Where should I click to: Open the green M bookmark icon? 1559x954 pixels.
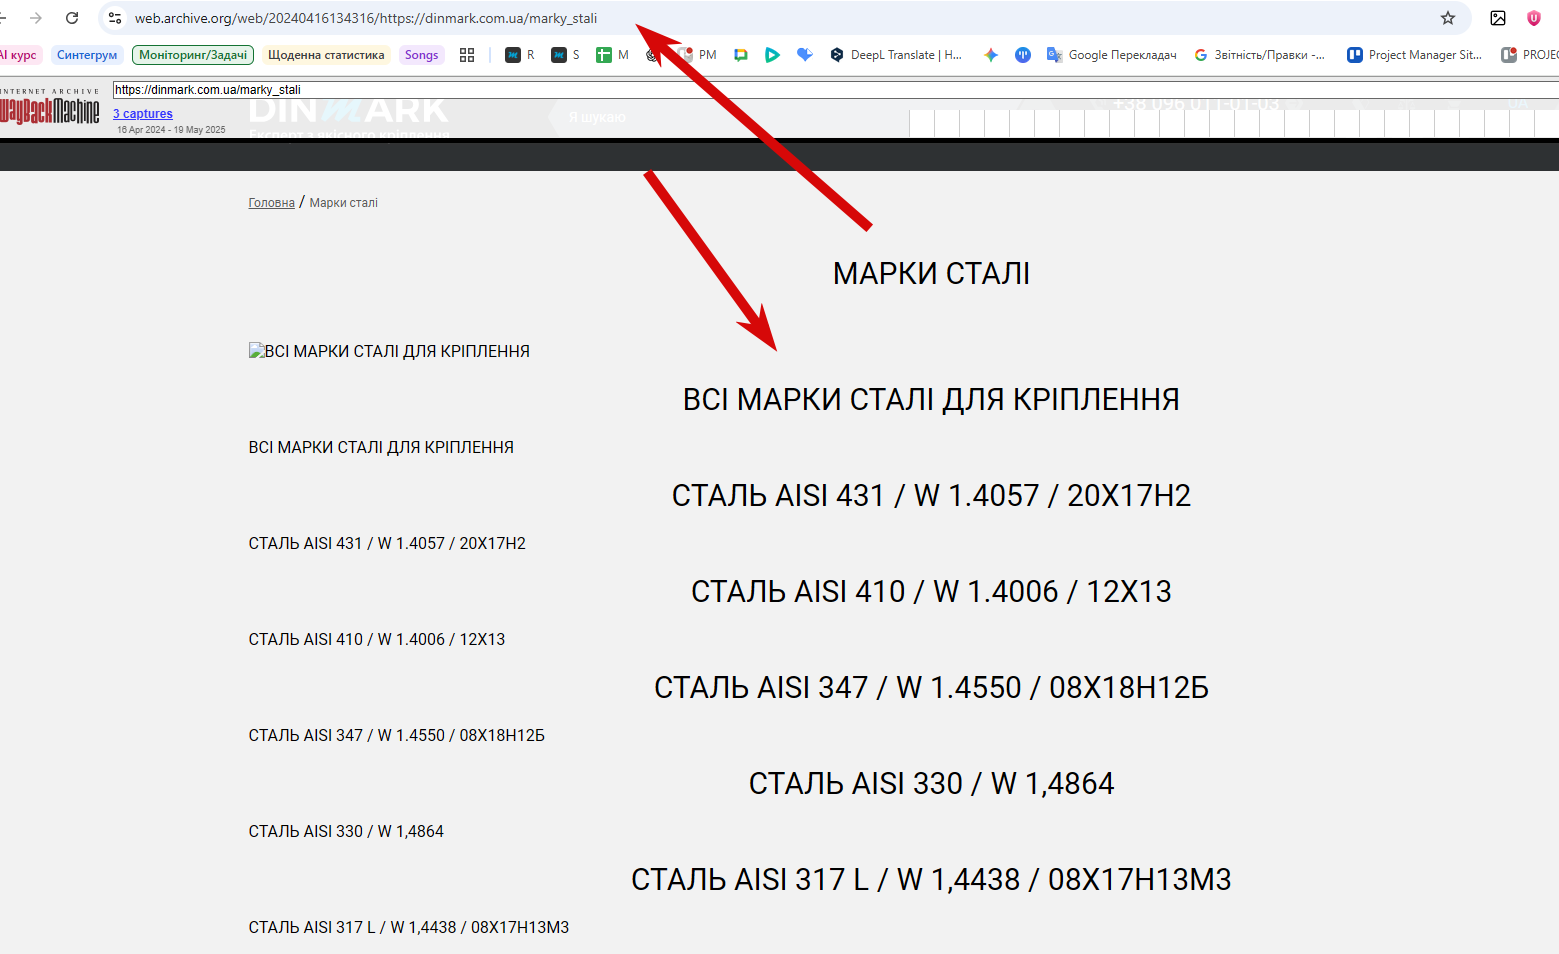[612, 55]
